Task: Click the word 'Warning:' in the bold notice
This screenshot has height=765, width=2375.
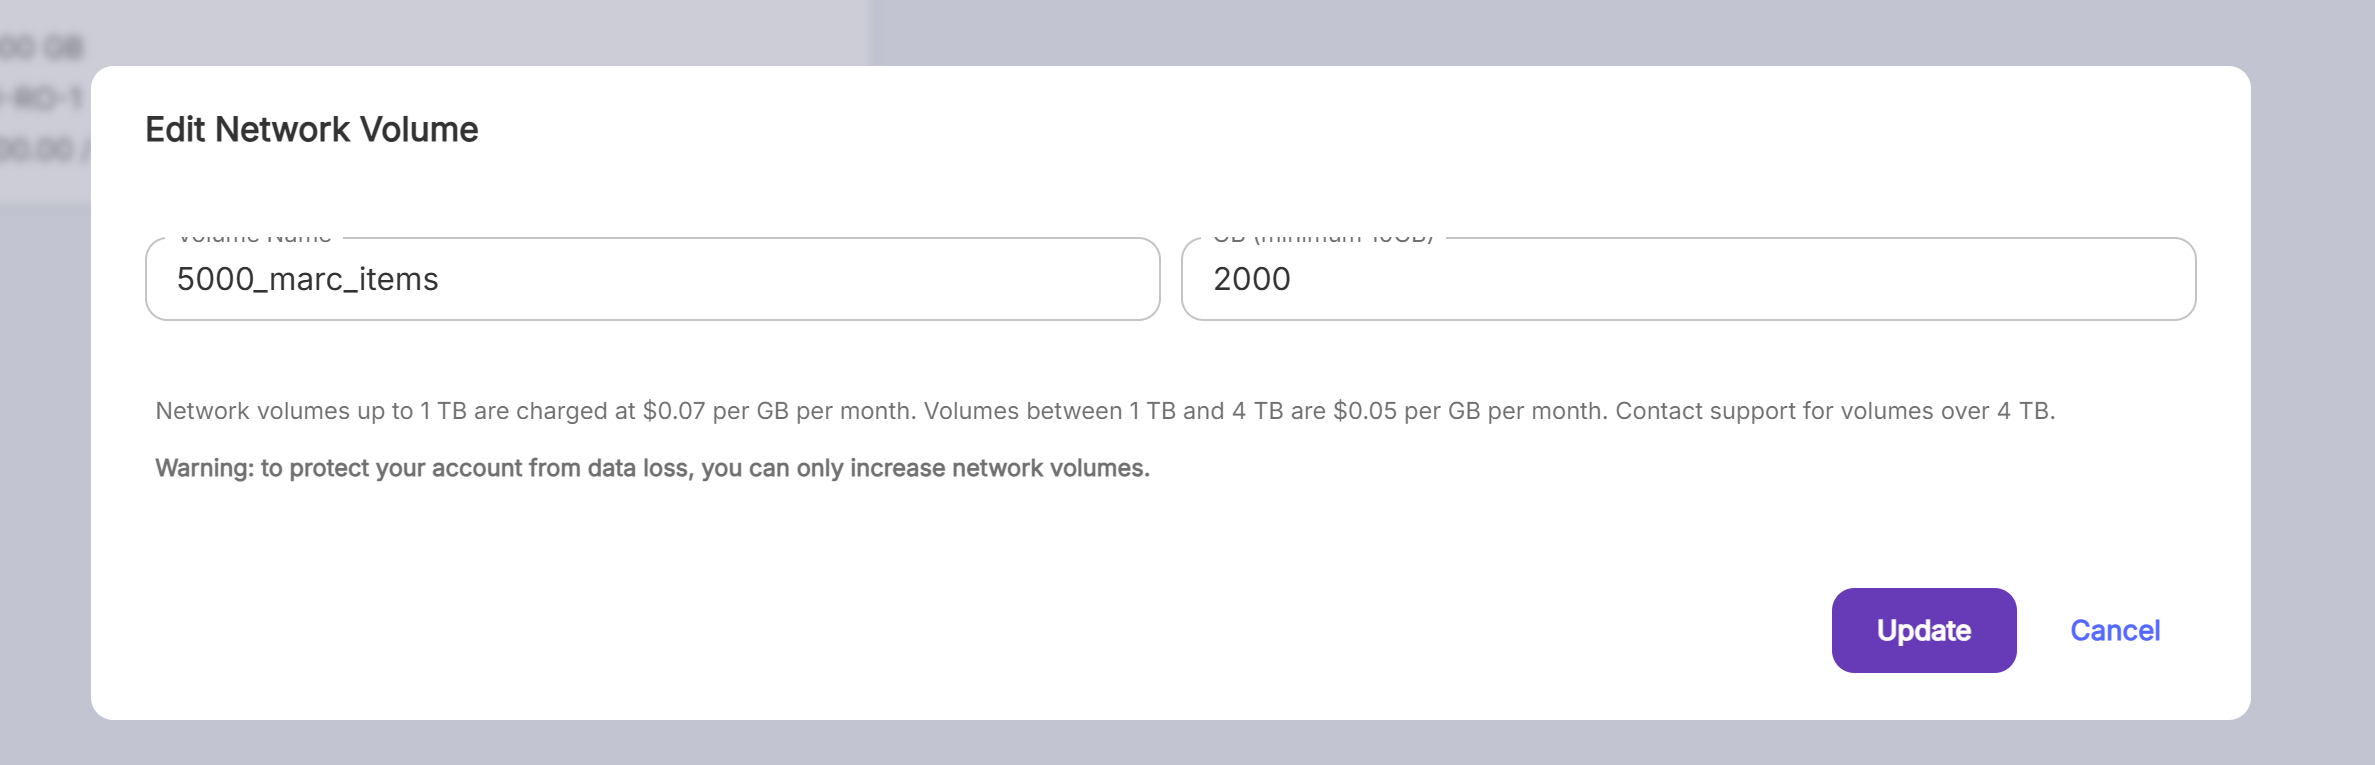Action: point(204,468)
